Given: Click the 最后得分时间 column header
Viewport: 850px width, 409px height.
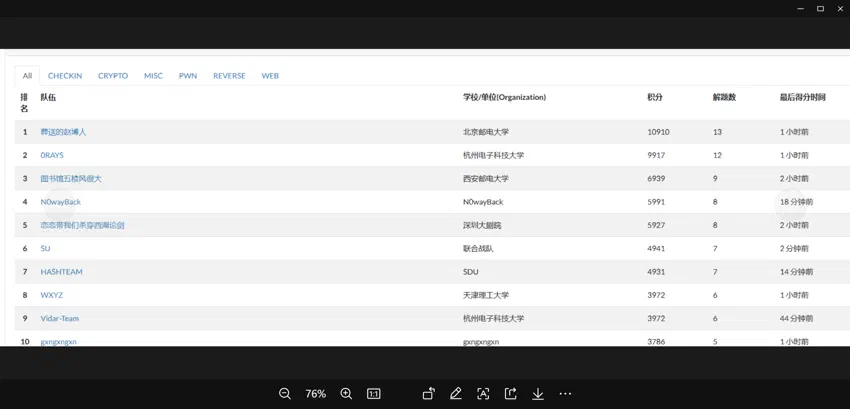Looking at the screenshot, I should point(803,98).
